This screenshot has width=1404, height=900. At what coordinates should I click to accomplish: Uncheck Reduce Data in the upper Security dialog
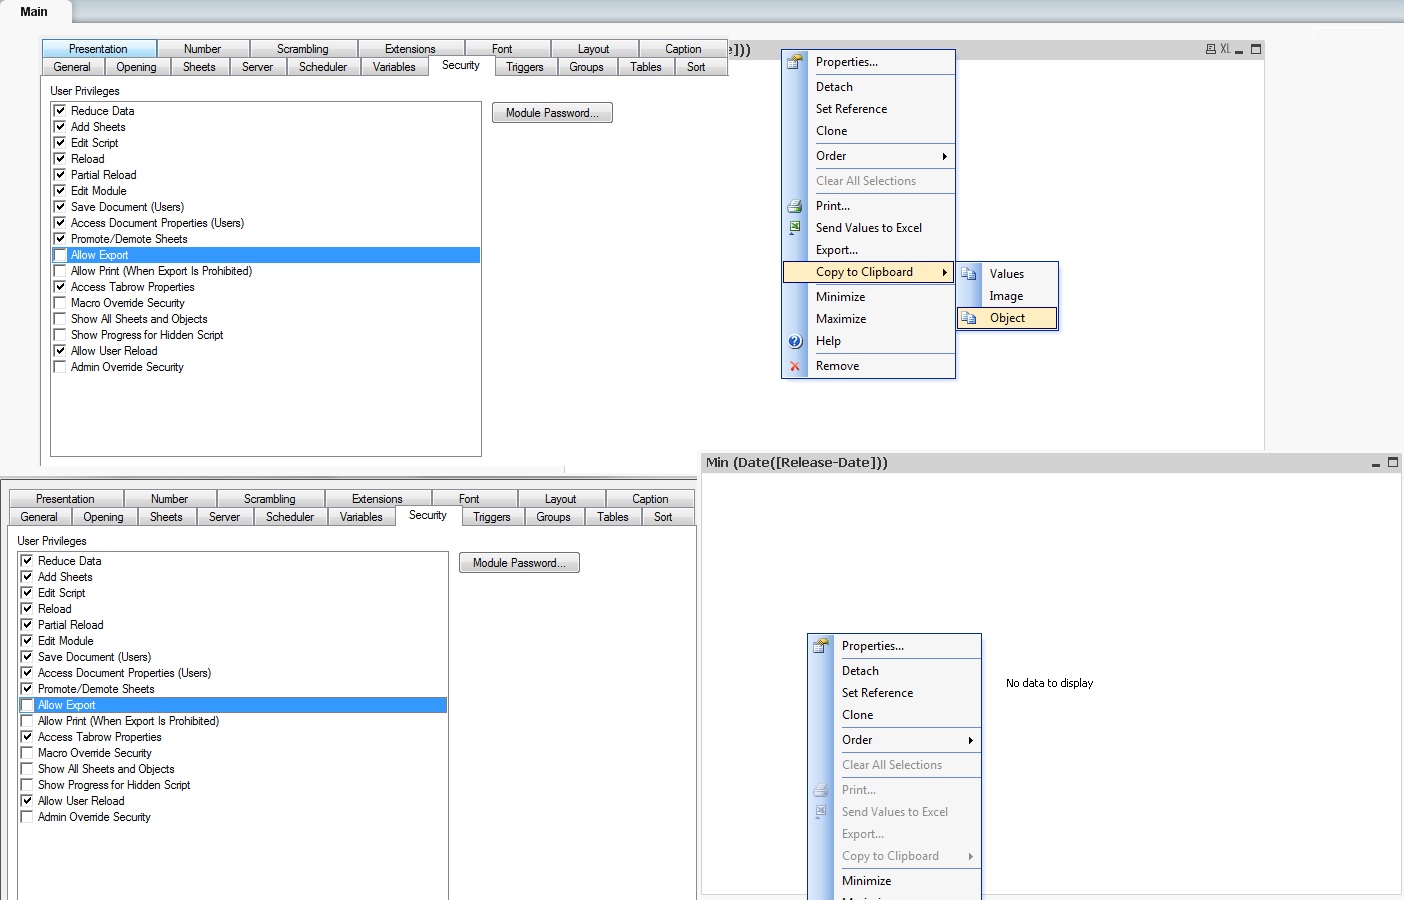click(60, 111)
